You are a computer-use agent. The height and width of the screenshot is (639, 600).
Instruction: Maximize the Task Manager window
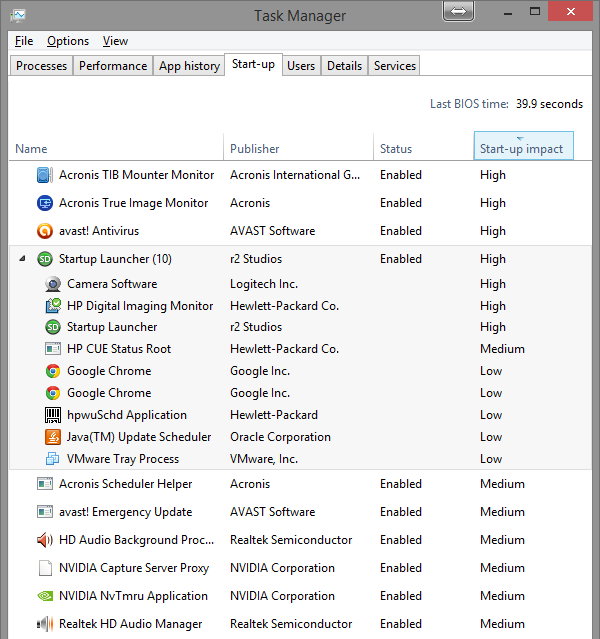pyautogui.click(x=535, y=11)
